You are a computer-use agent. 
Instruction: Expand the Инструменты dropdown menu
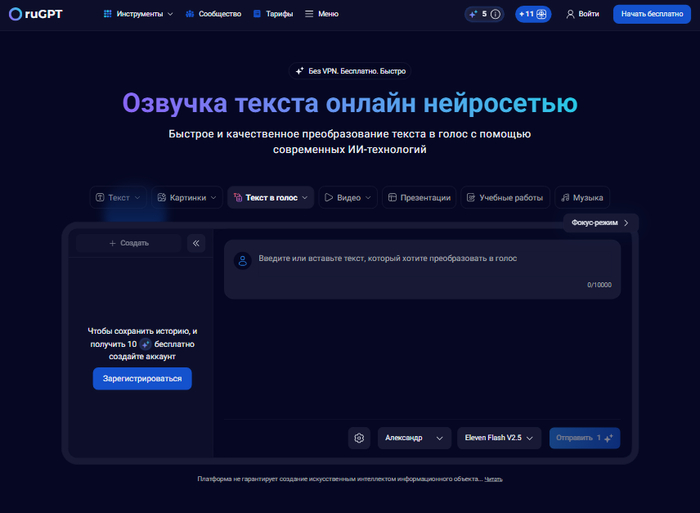coord(138,14)
